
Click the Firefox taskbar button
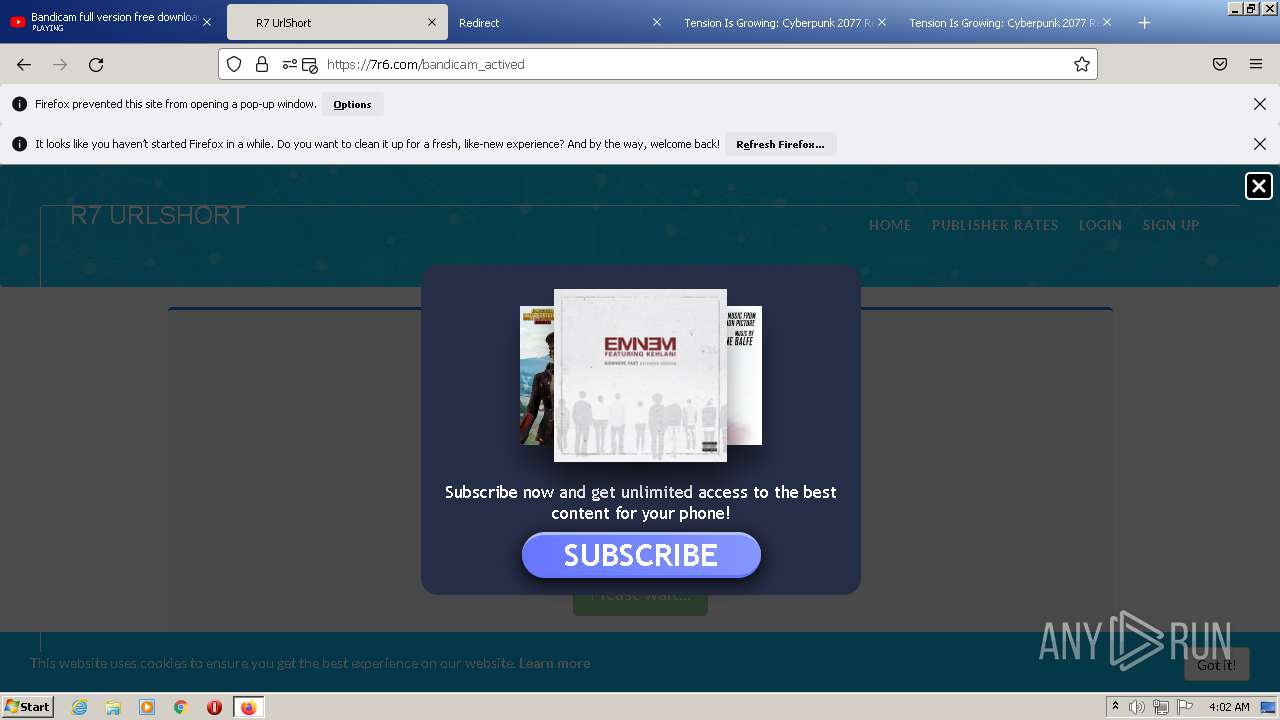(x=248, y=707)
